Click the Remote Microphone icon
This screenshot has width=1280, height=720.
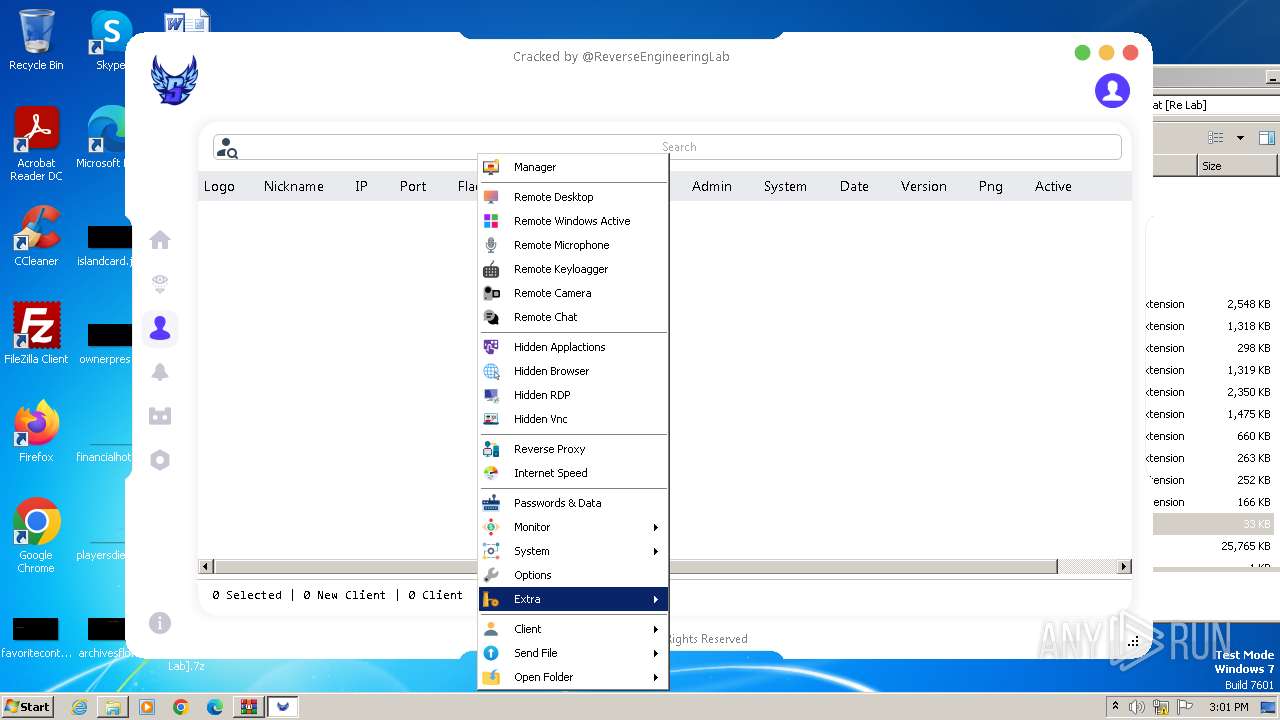[491, 245]
